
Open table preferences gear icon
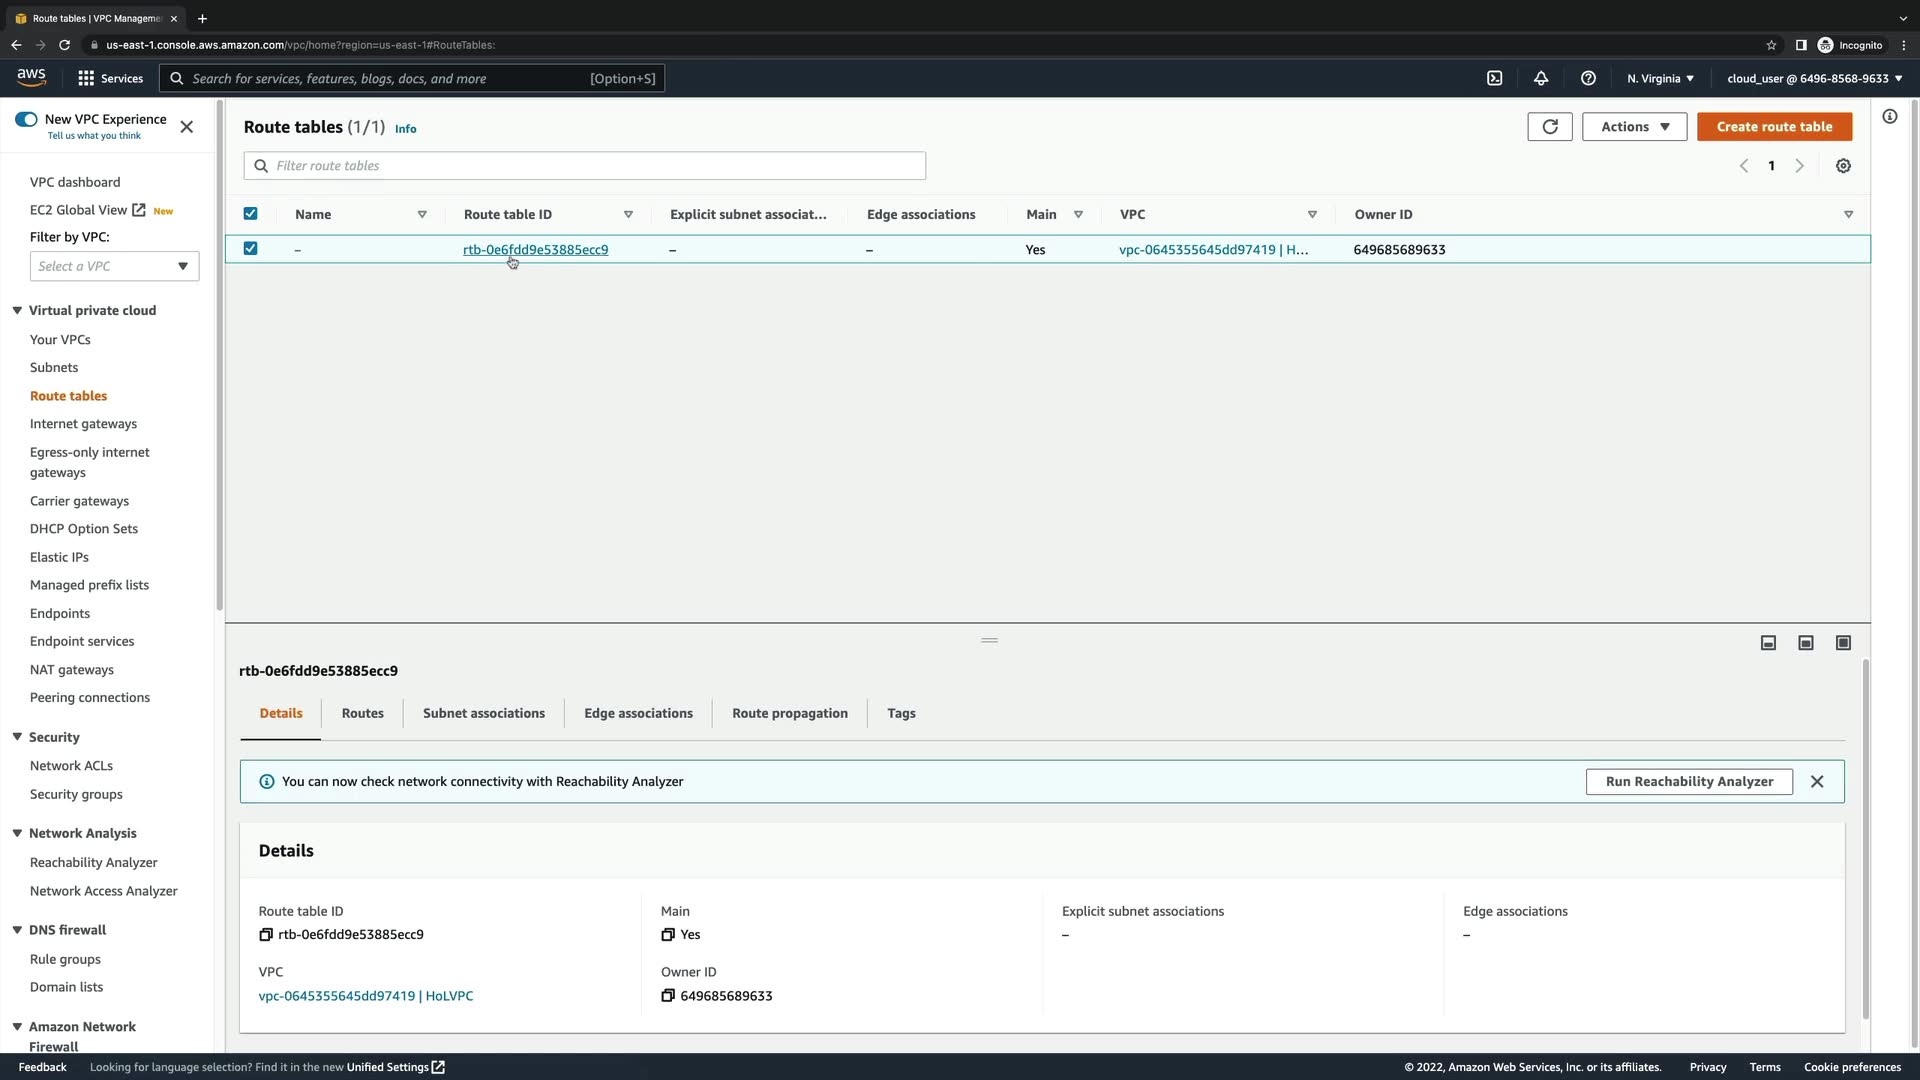click(1843, 166)
